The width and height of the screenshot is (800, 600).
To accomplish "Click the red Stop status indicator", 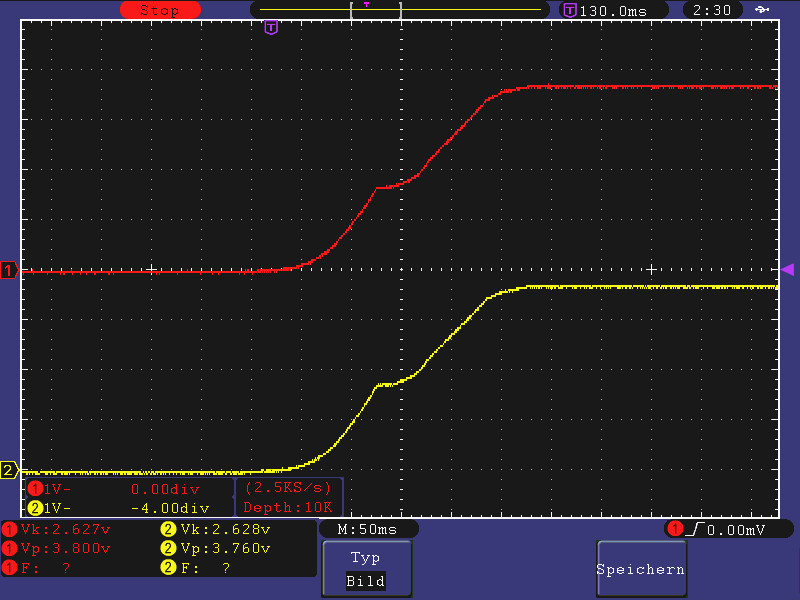I will (158, 10).
